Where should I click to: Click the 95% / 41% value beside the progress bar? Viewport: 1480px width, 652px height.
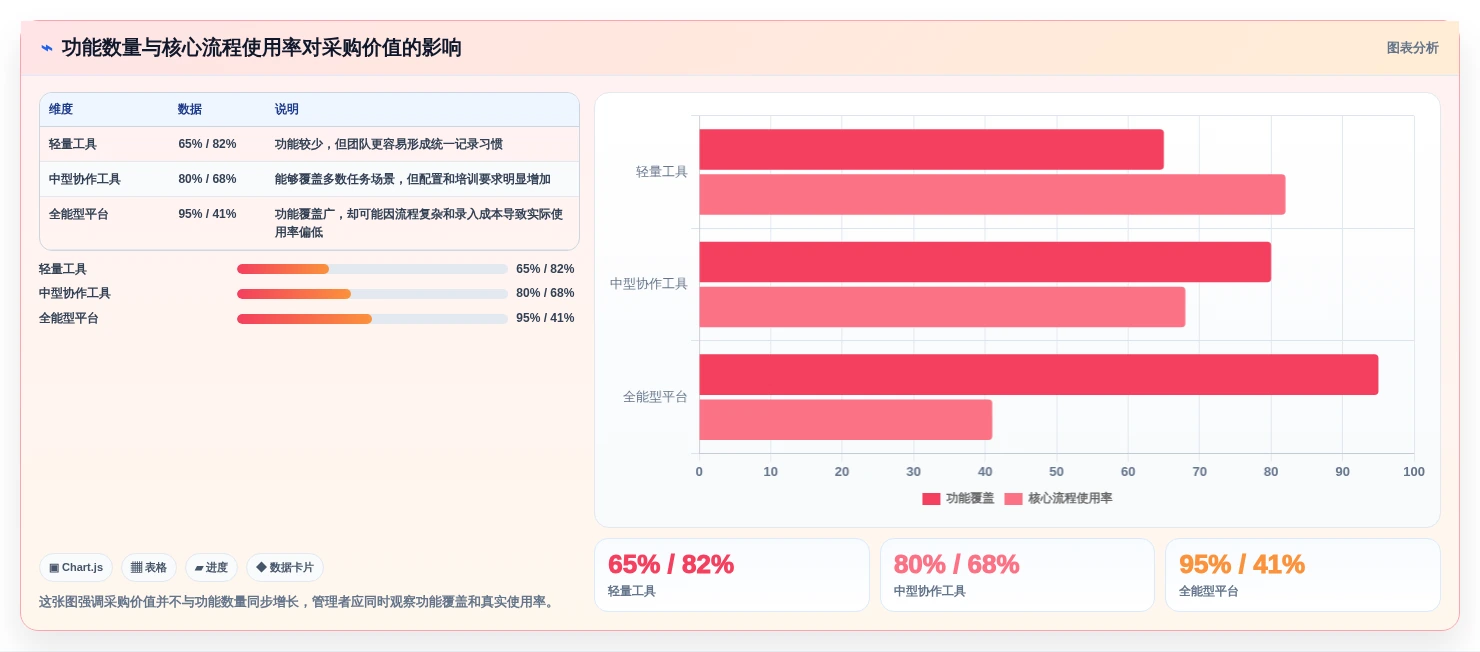click(x=545, y=319)
